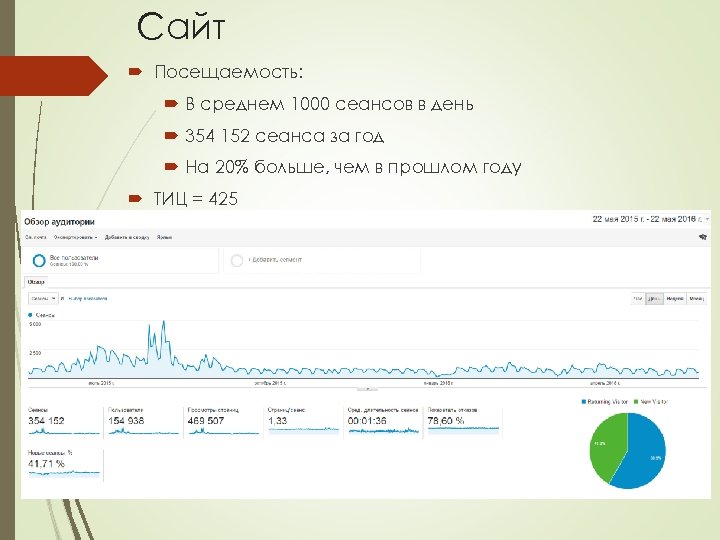The height and width of the screenshot is (540, 720).
Task: Click the new sessions 41,71 % tile
Action: [x=64, y=464]
